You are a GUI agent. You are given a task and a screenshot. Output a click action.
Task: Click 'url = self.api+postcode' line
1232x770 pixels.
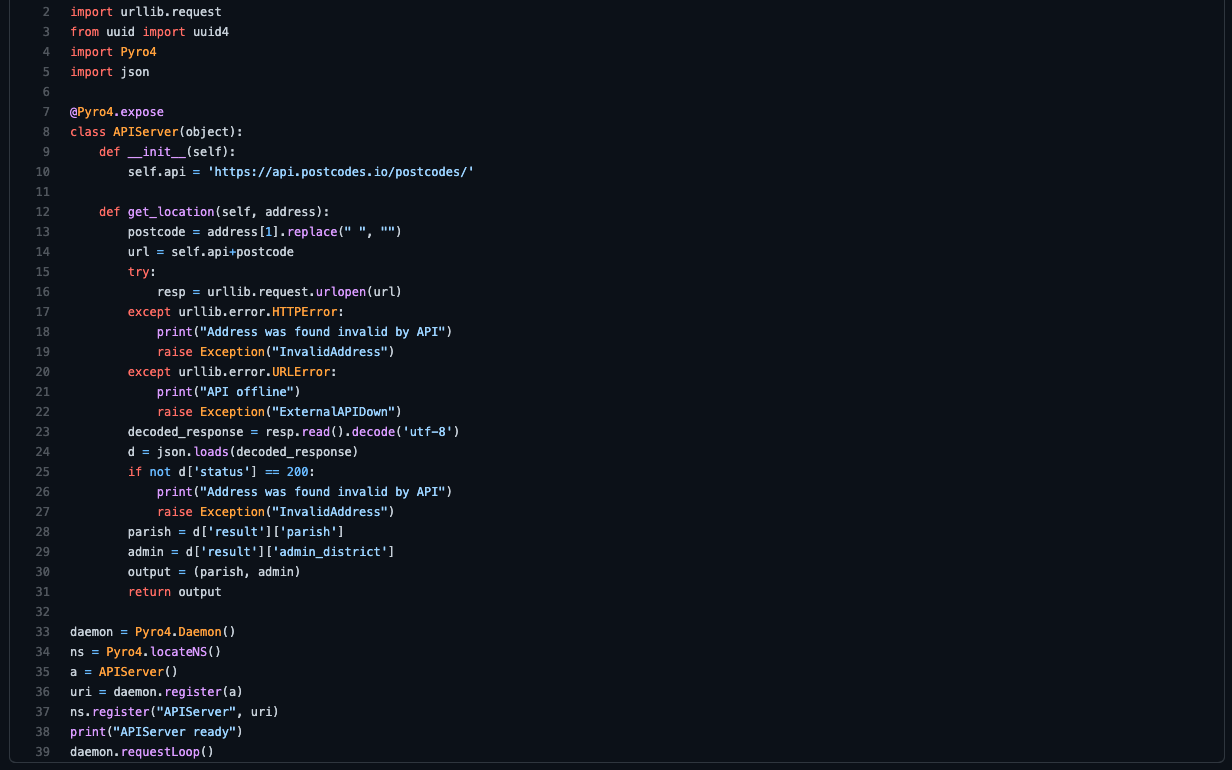211,252
